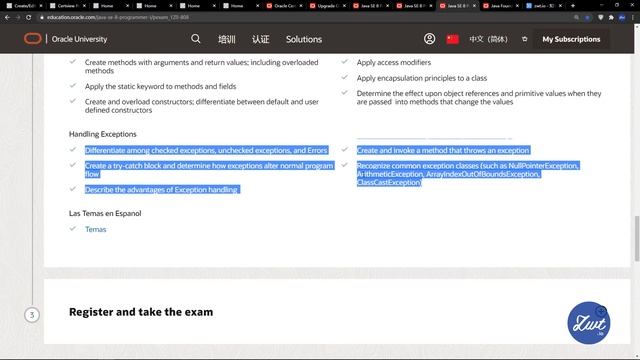The width and height of the screenshot is (640, 360).
Task: Switch to the zwt.io tab
Action: [x=544, y=6]
